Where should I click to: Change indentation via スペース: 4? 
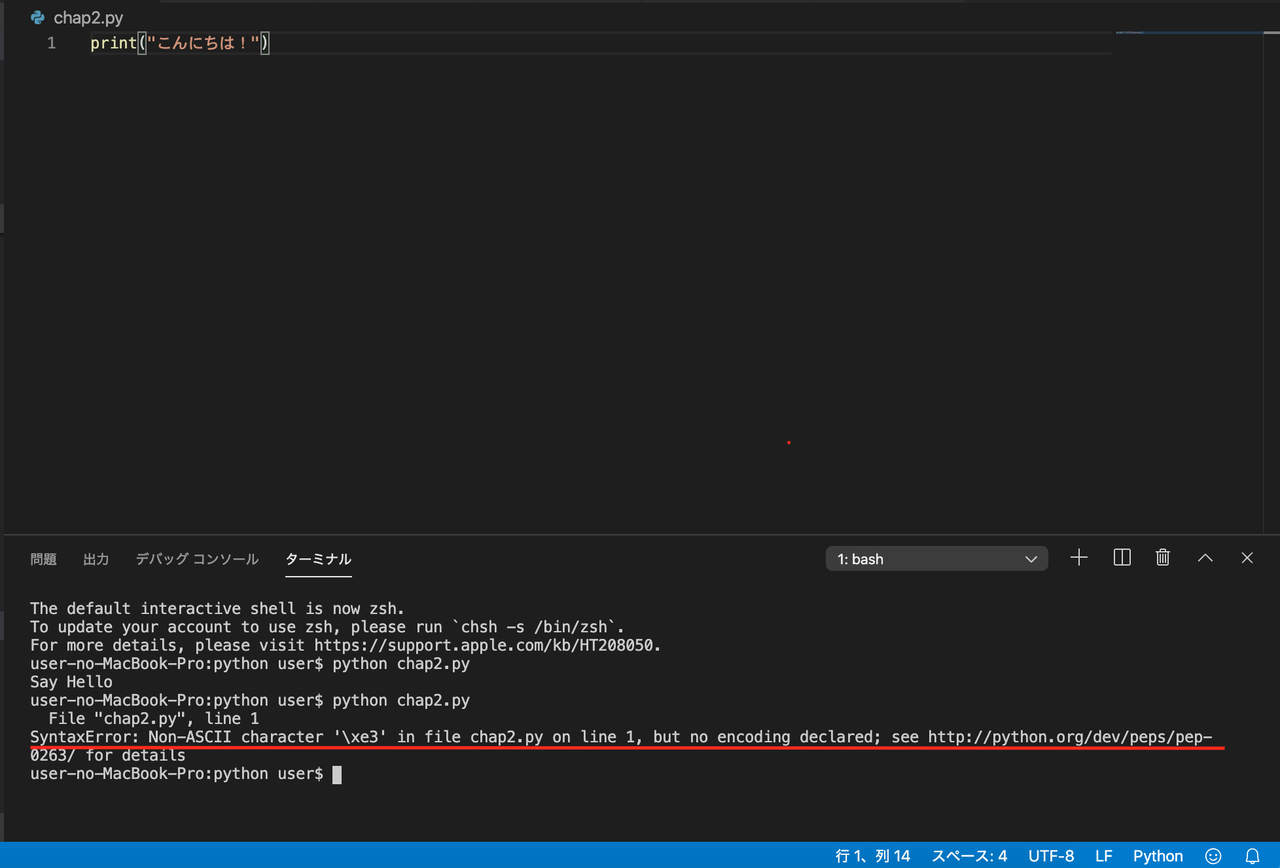coord(969,856)
